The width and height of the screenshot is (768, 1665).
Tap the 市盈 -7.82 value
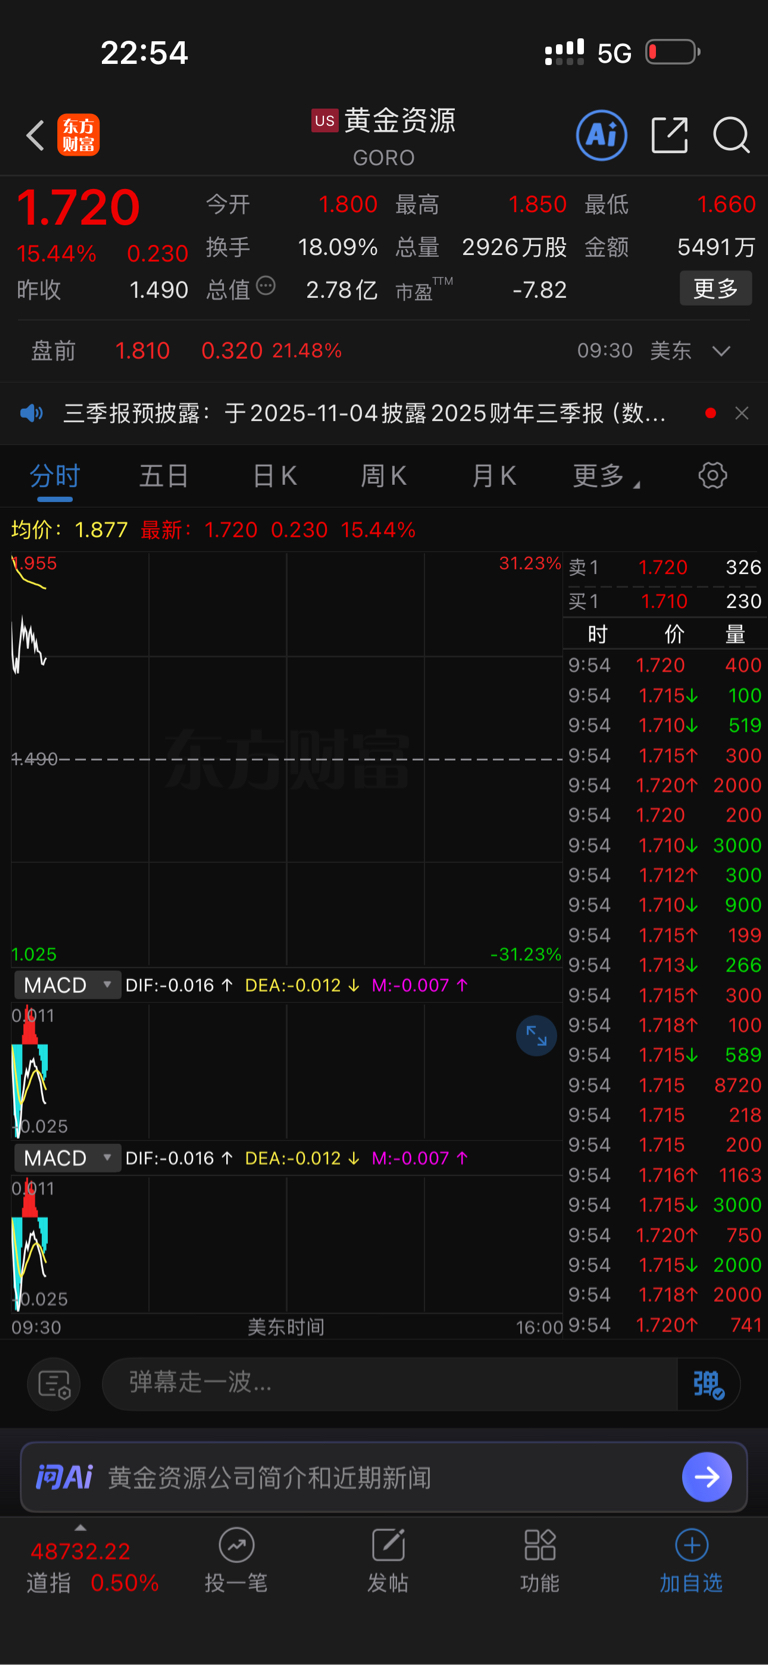point(539,290)
